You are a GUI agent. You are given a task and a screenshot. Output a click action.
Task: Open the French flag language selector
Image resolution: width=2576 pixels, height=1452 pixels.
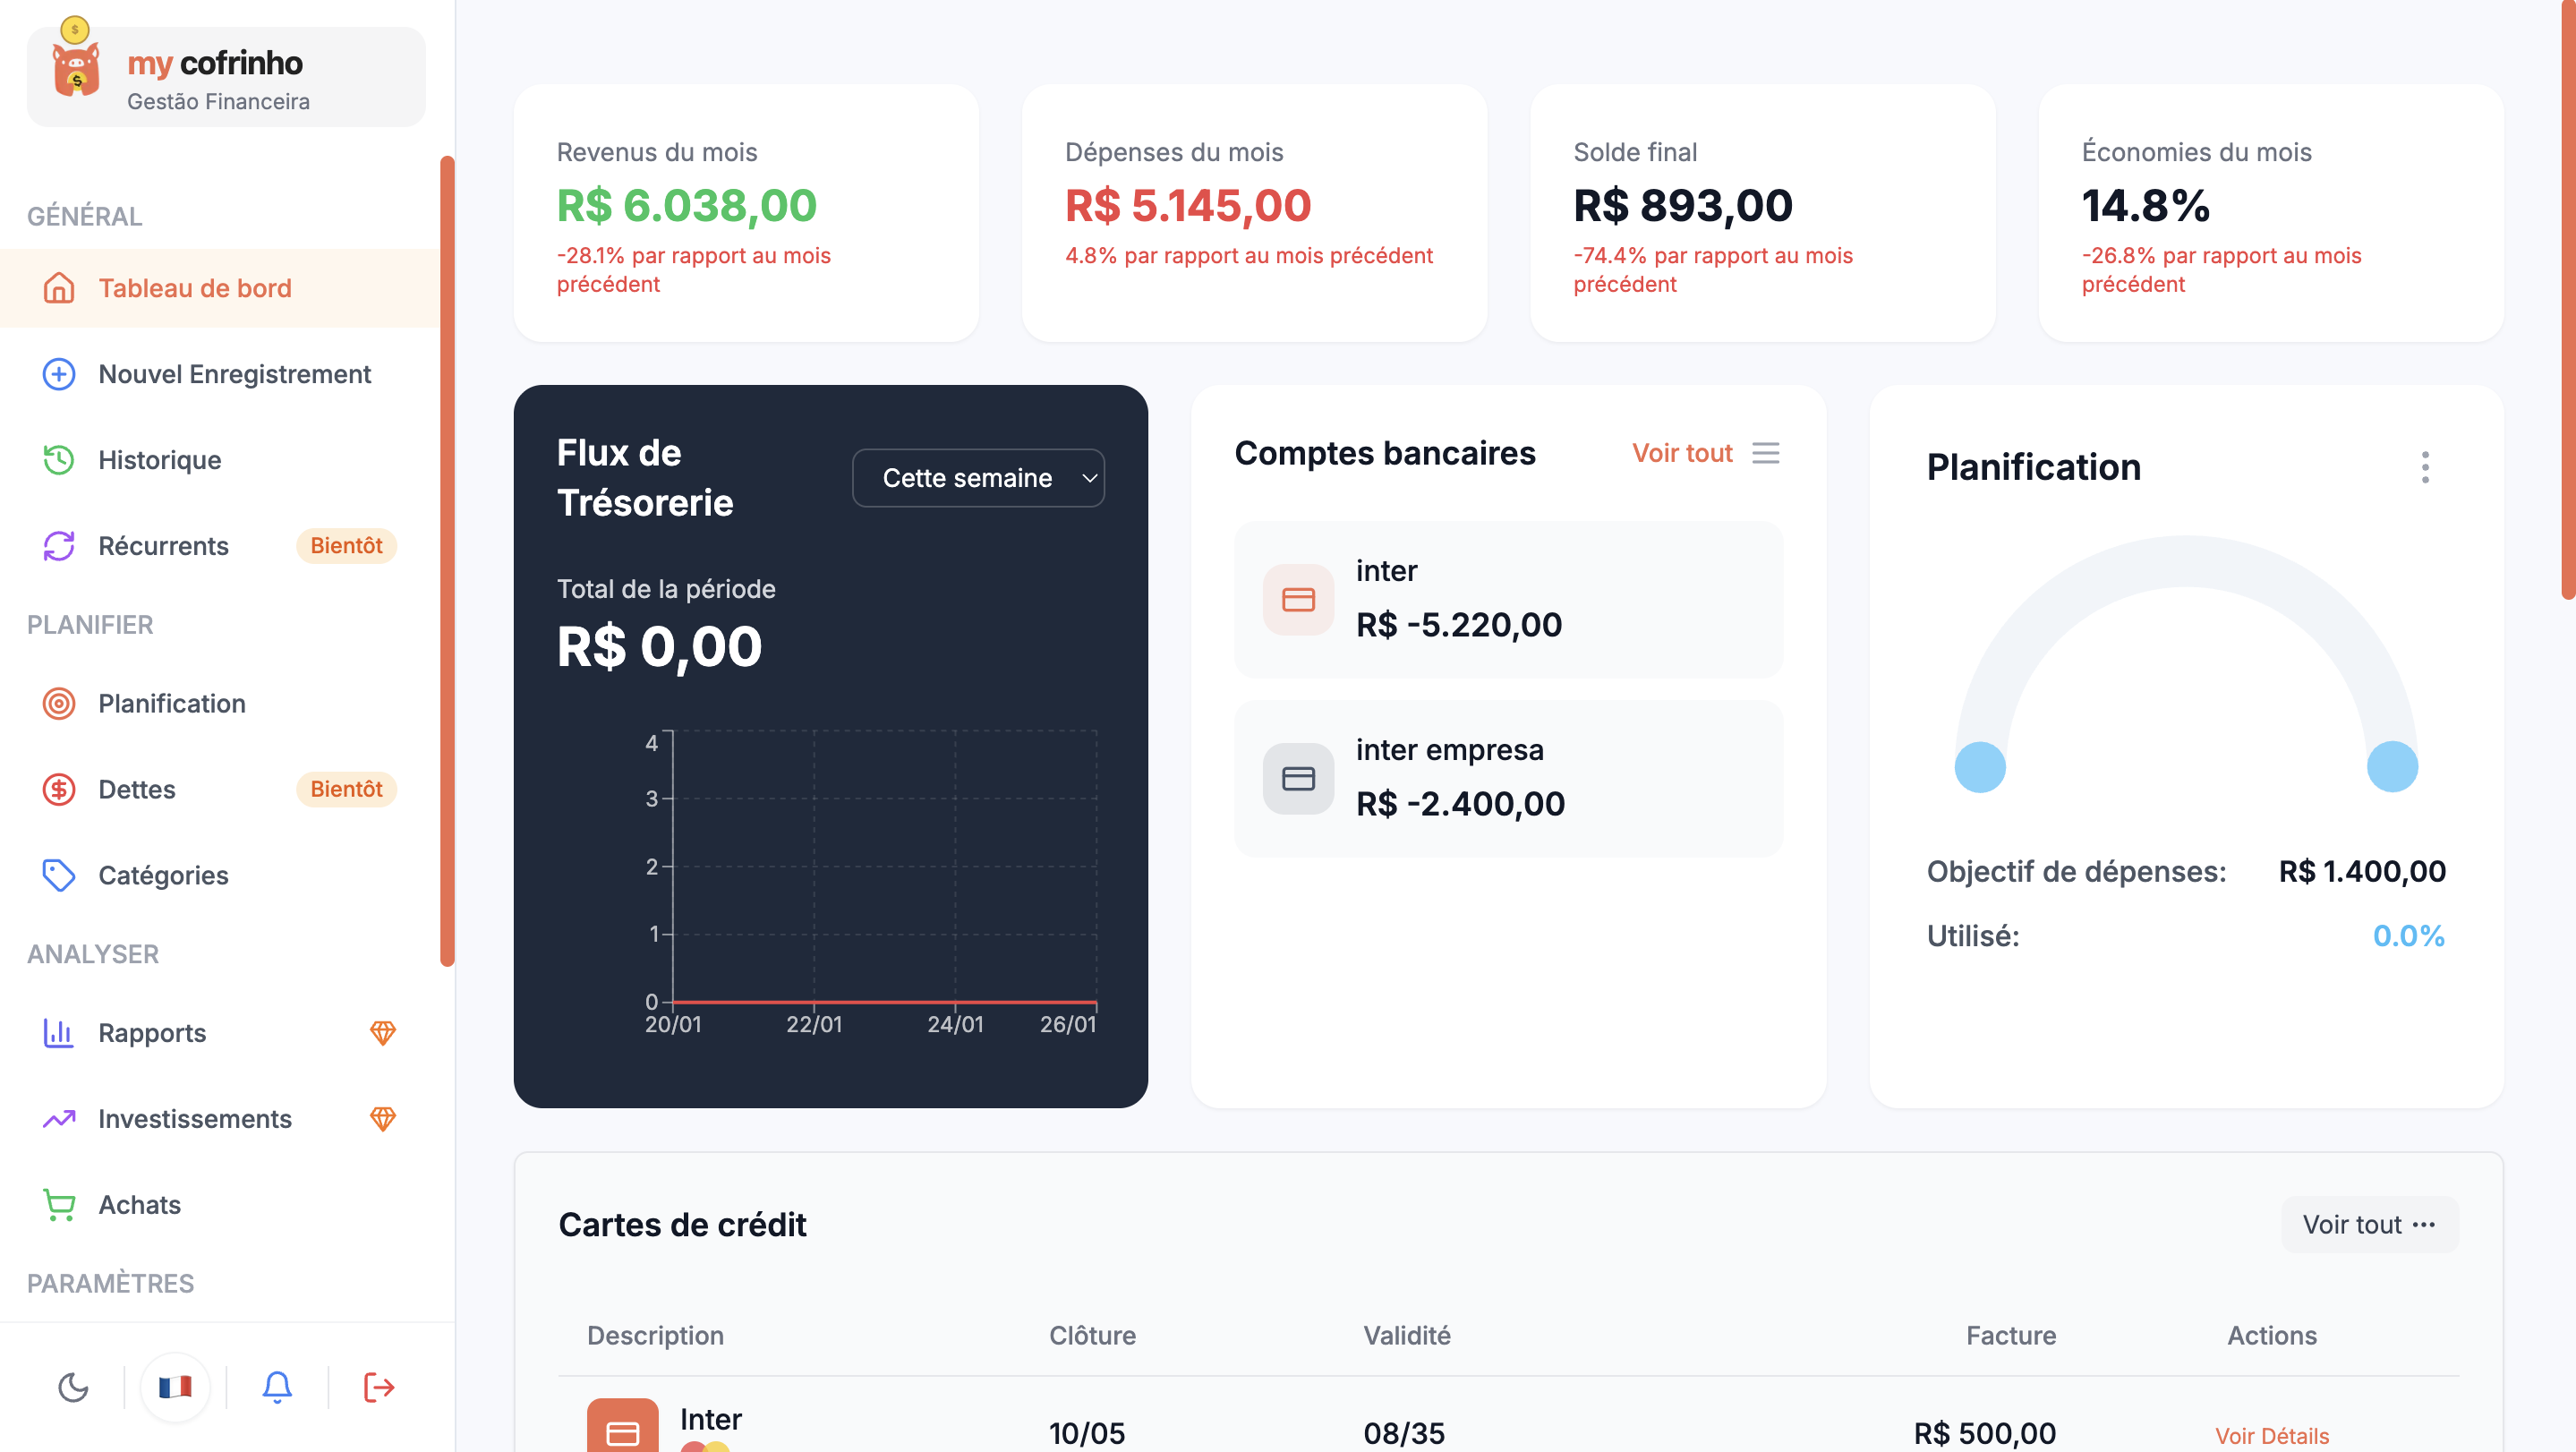[175, 1386]
